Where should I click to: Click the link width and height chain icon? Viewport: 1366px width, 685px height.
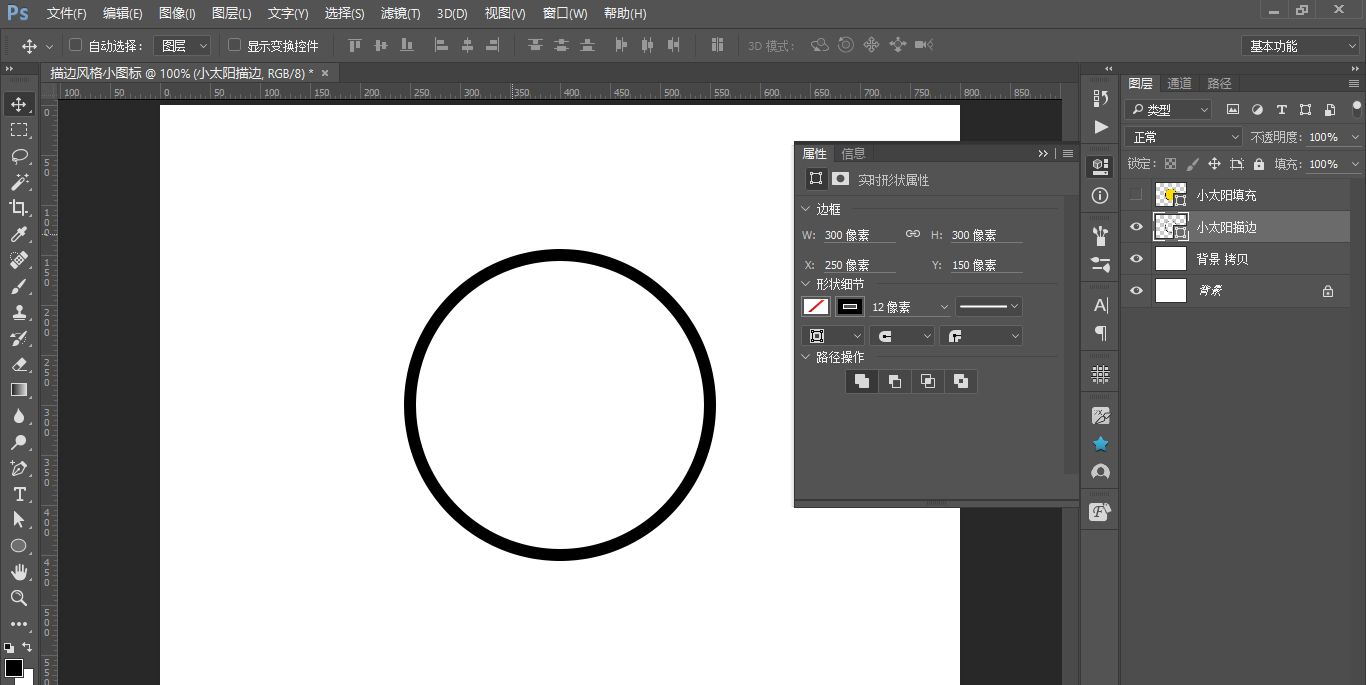pos(913,234)
